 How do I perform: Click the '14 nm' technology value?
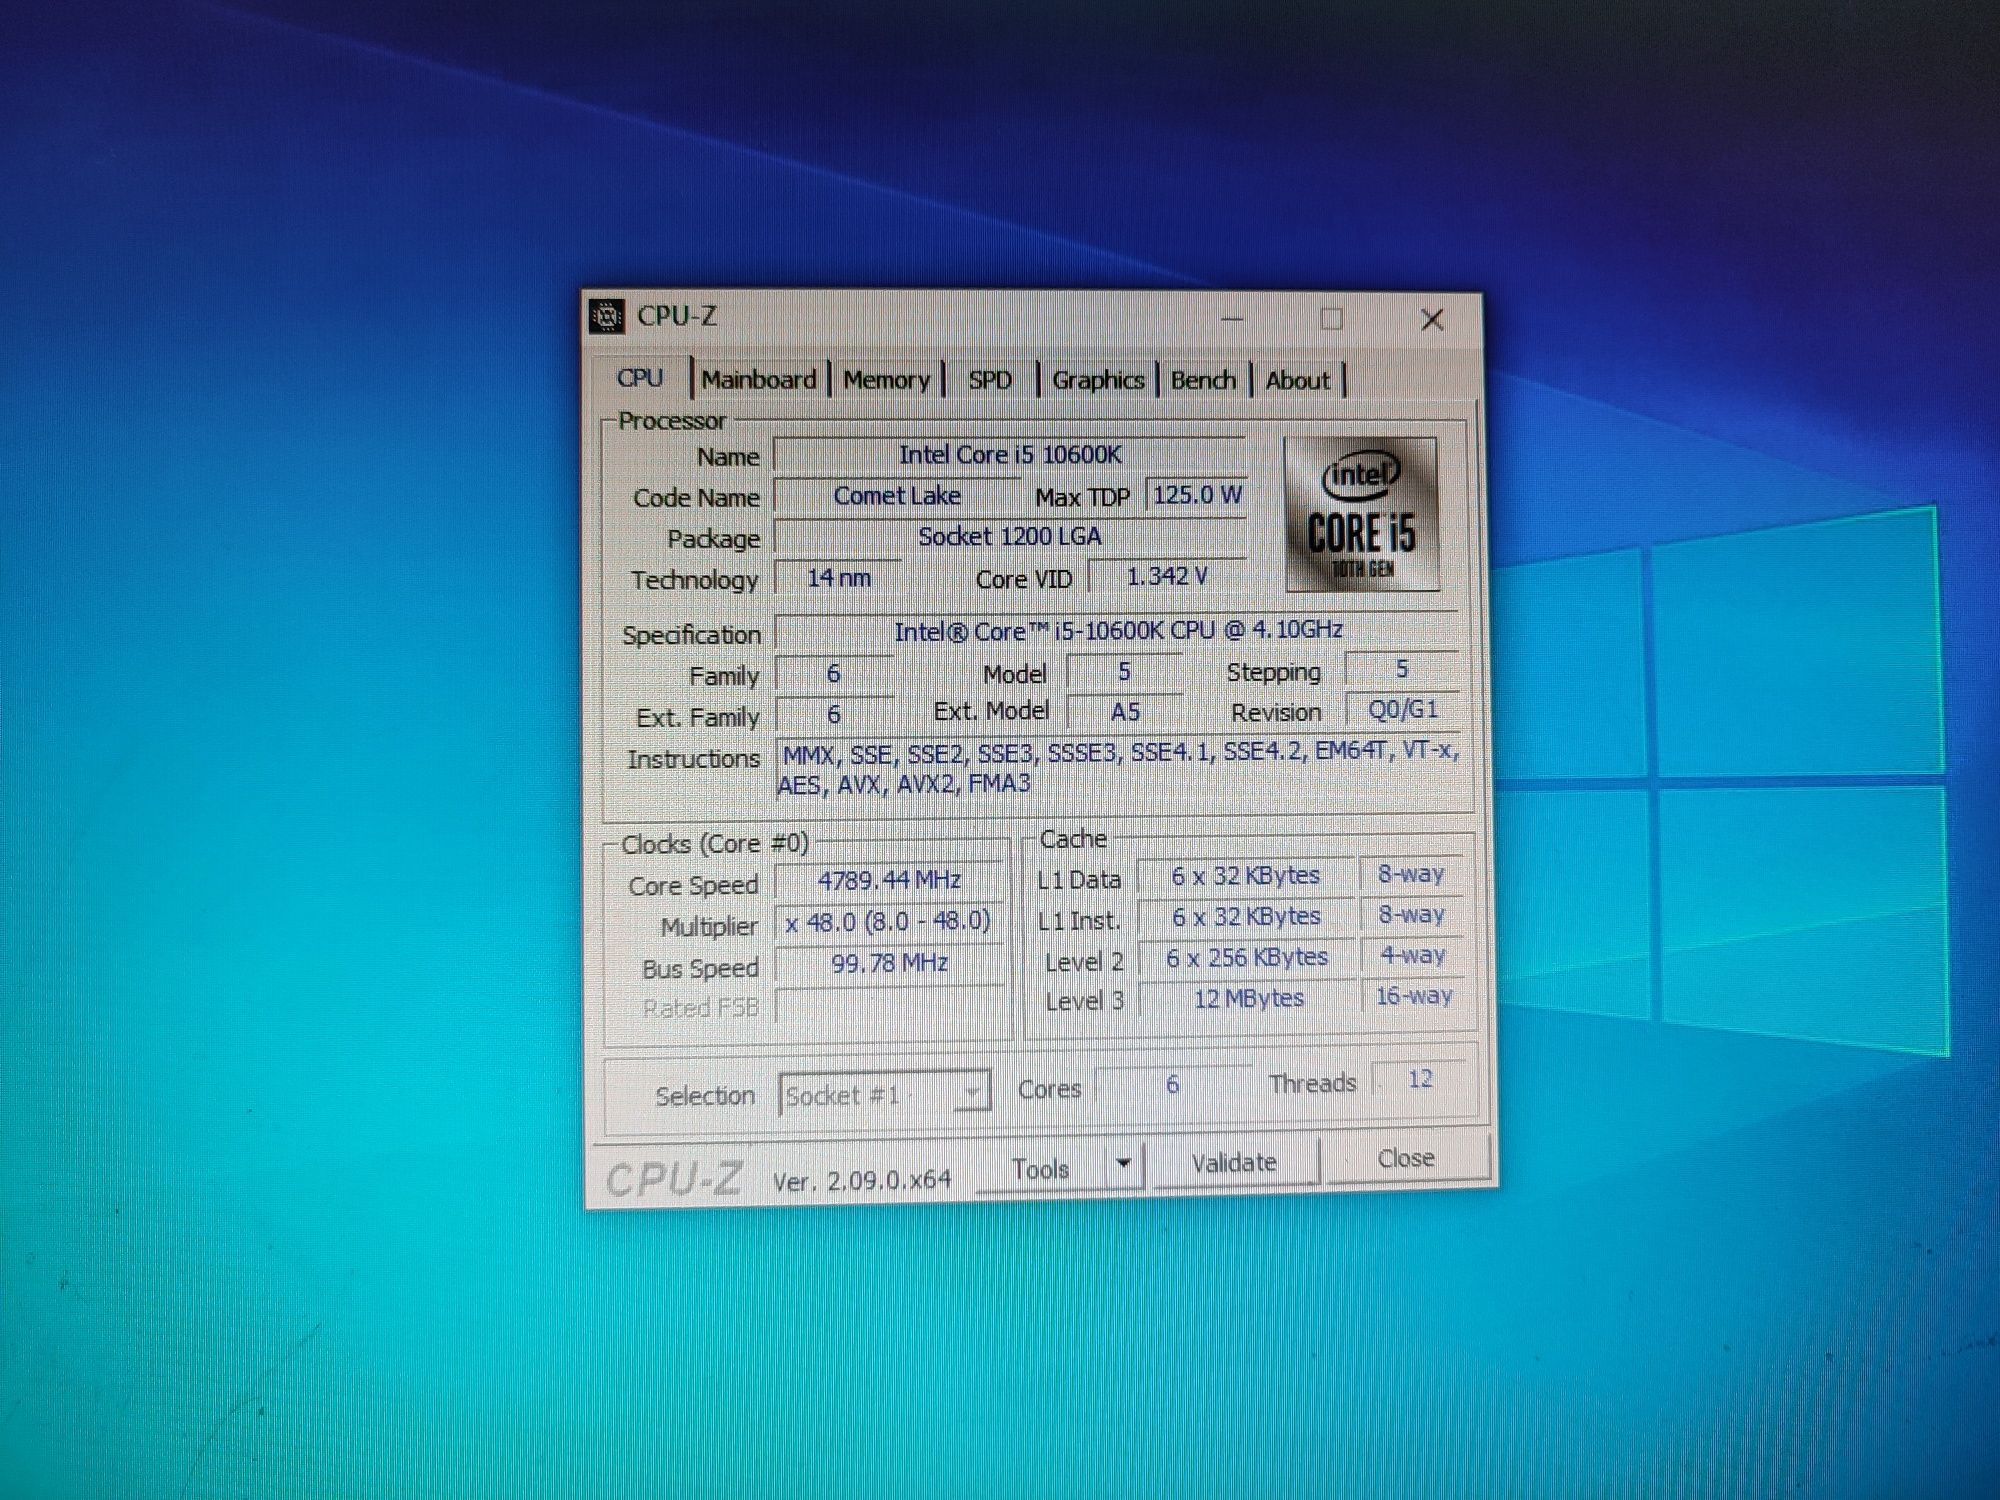[839, 578]
